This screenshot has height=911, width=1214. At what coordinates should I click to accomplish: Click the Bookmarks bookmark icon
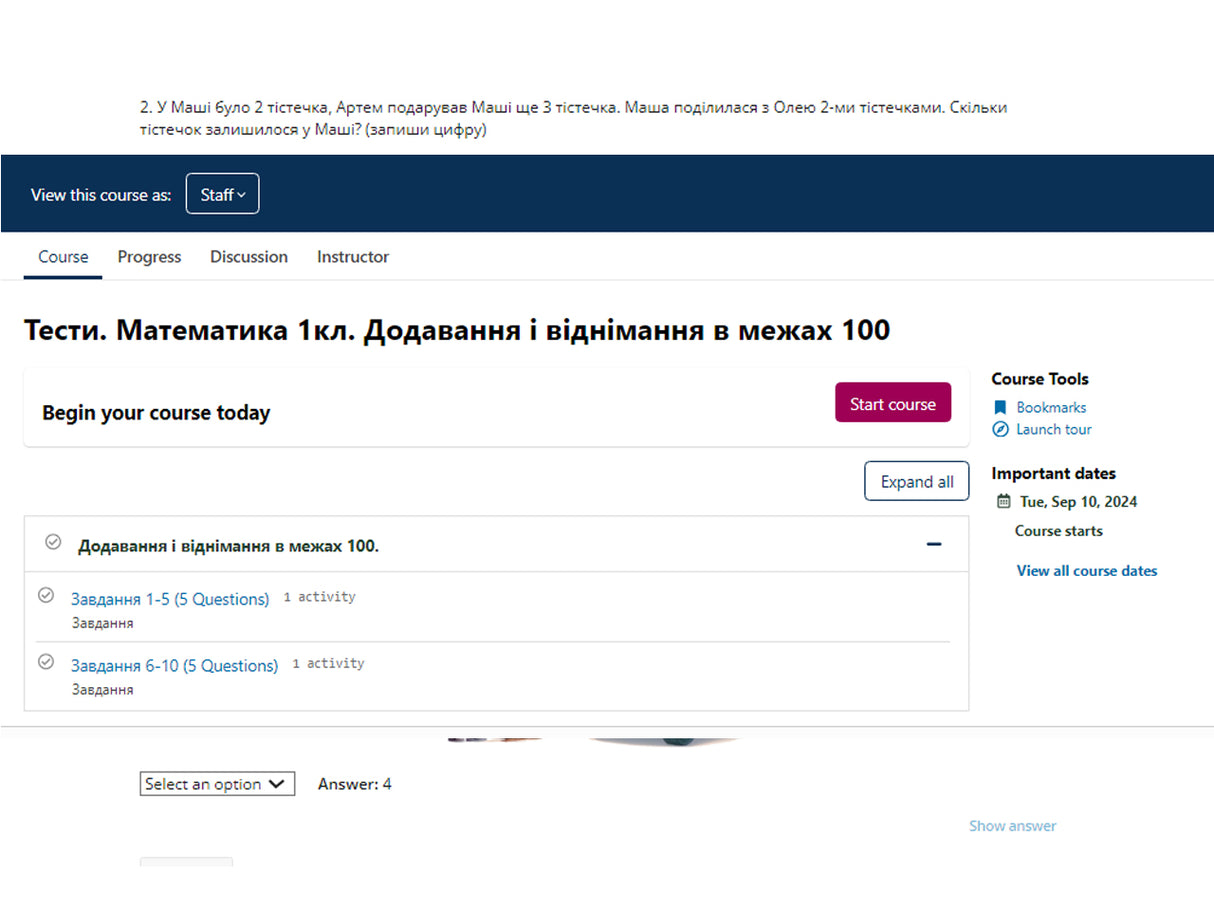click(x=1000, y=407)
